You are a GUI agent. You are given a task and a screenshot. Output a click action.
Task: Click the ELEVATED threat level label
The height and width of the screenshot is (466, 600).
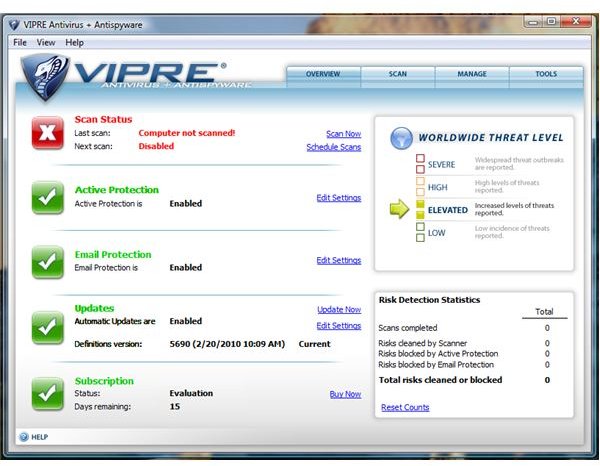(448, 210)
